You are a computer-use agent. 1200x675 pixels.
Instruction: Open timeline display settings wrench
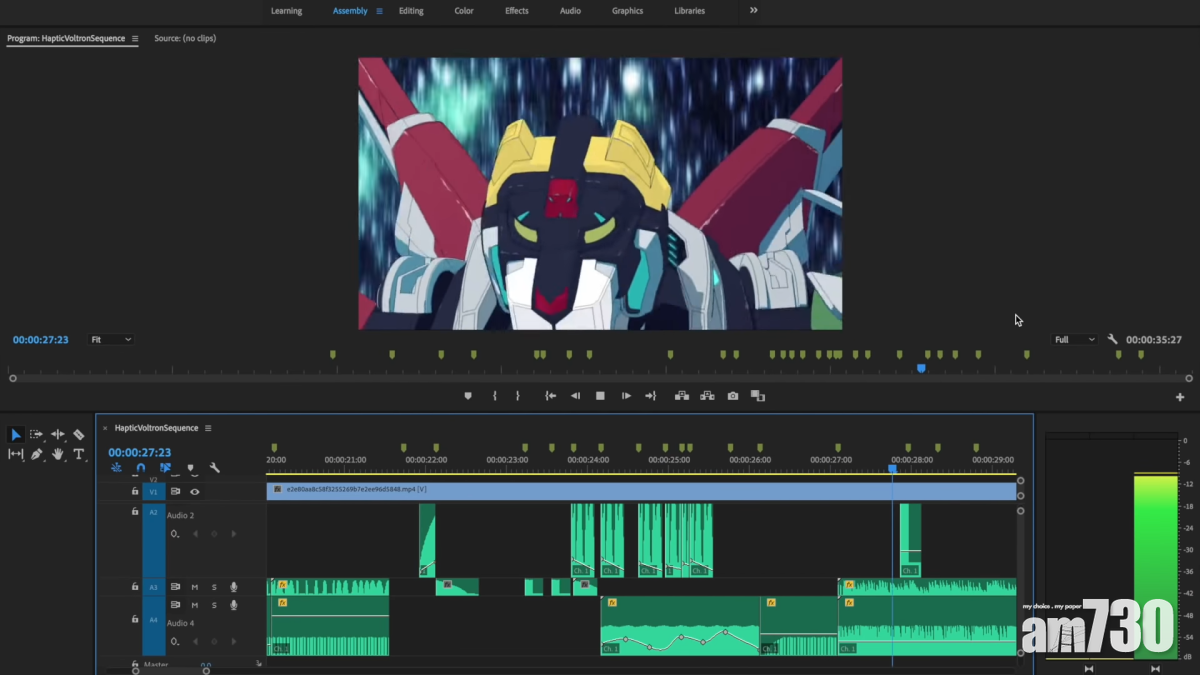(x=214, y=468)
